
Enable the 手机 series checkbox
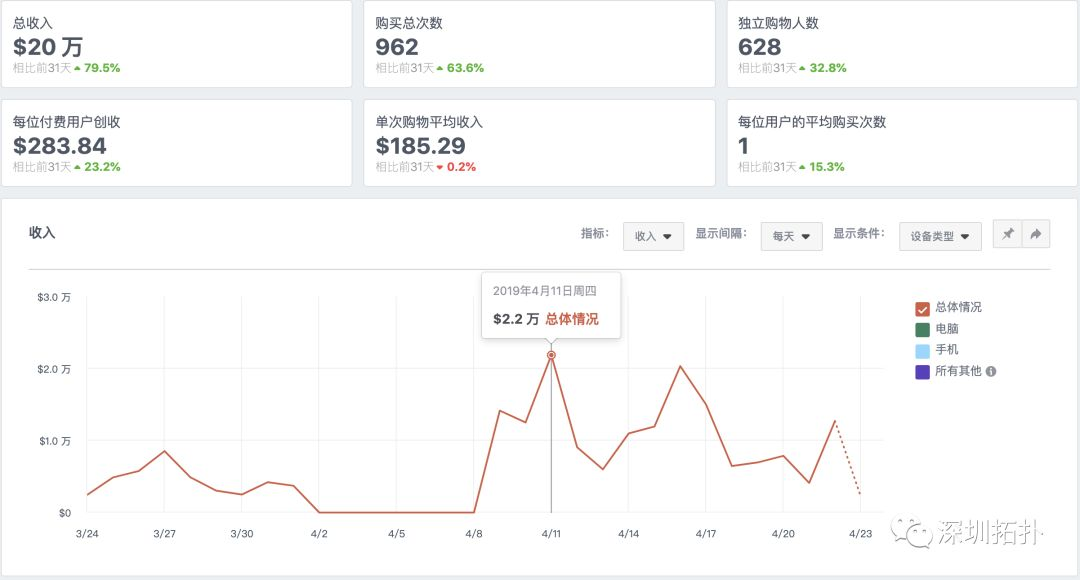pos(922,350)
